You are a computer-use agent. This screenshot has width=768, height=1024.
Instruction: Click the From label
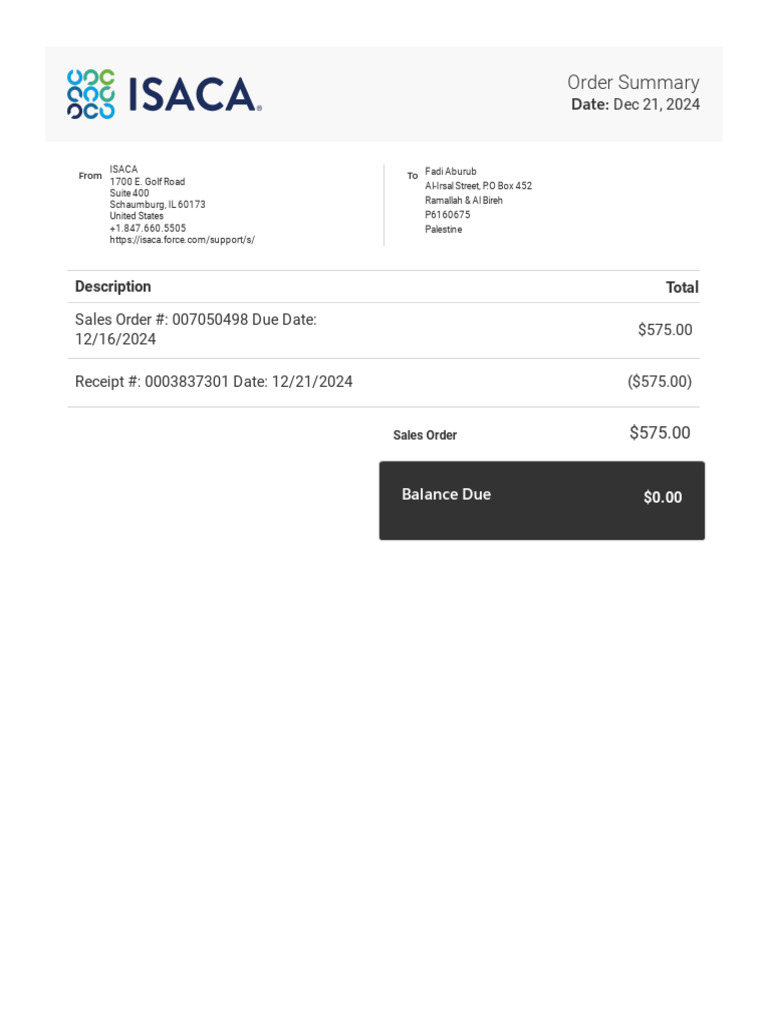point(90,176)
